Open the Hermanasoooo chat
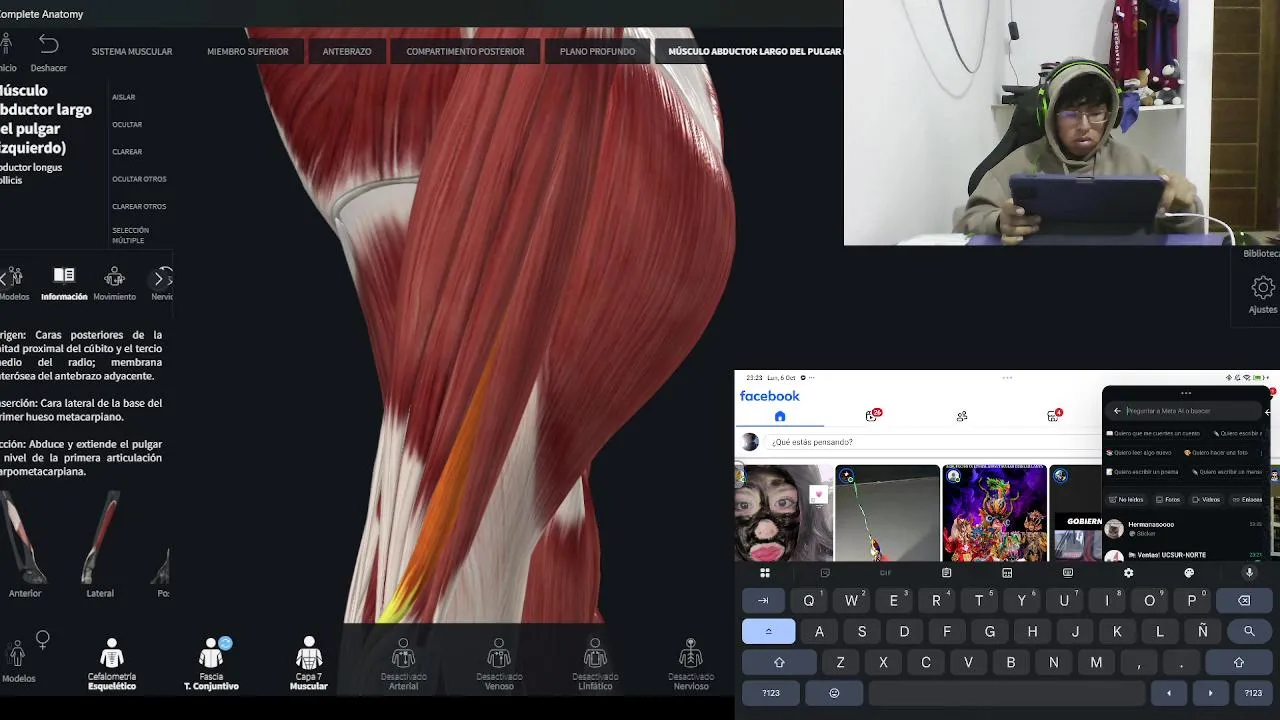The width and height of the screenshot is (1280, 720). [1185, 528]
